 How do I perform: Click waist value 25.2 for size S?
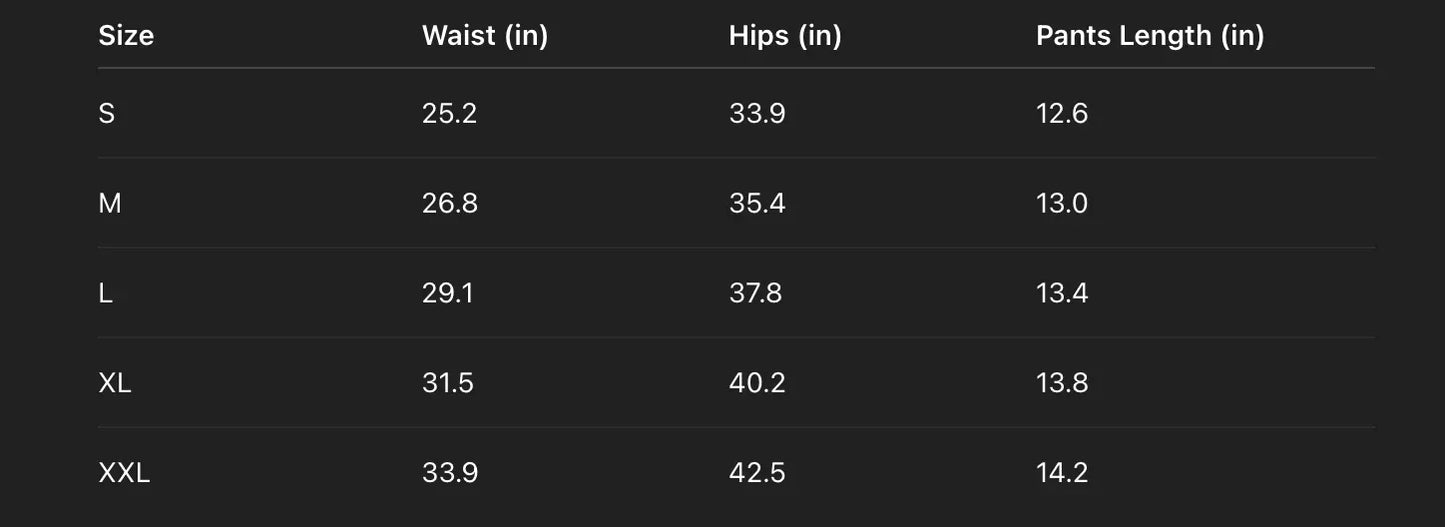click(x=449, y=113)
